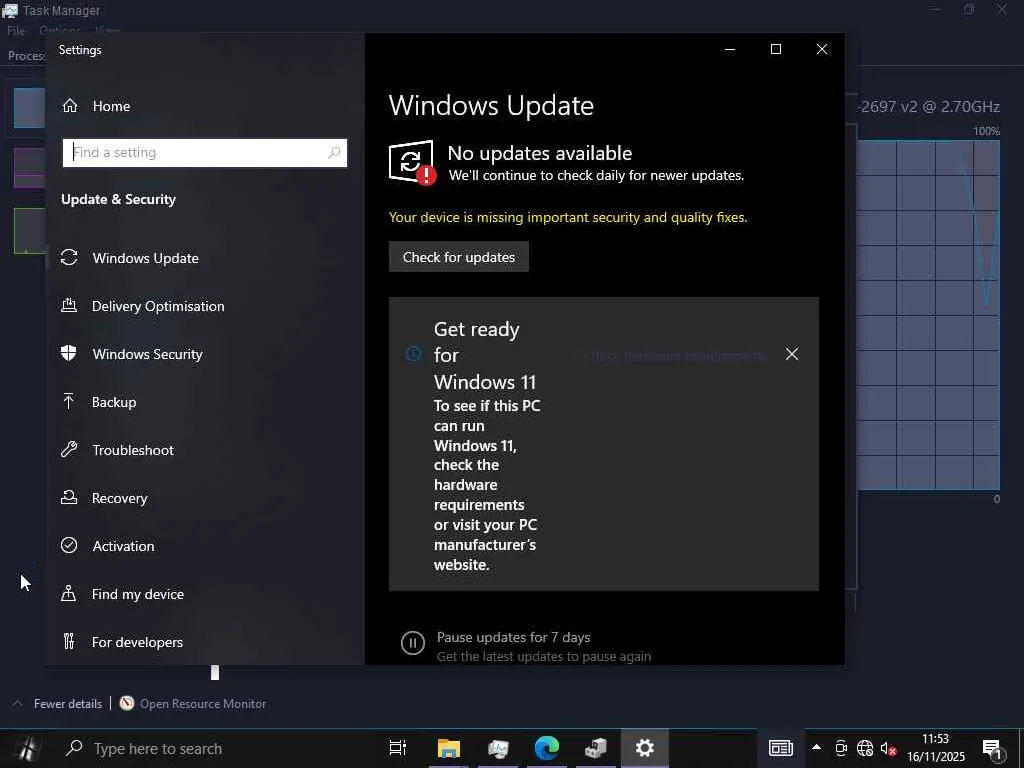Click the For developers tools icon
This screenshot has height=768, width=1024.
pyautogui.click(x=69, y=641)
